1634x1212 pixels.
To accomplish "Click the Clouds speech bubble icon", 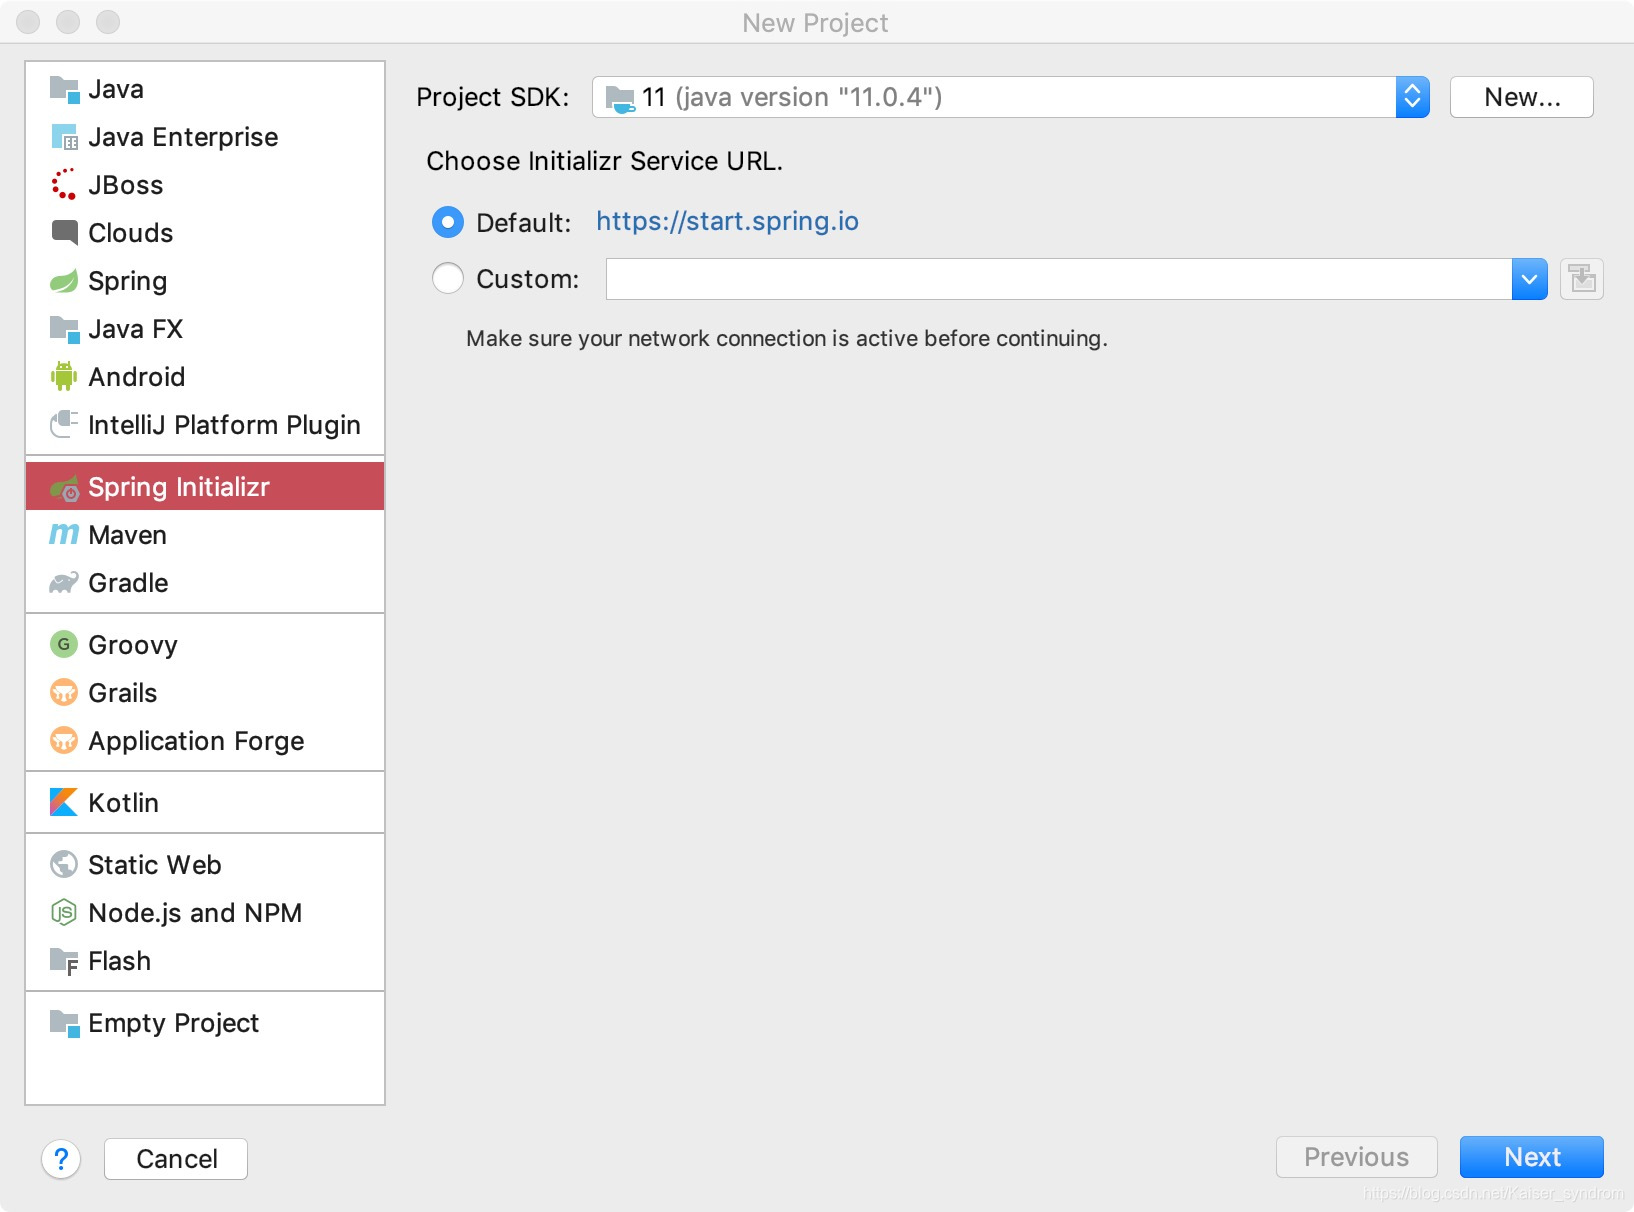I will tap(64, 233).
